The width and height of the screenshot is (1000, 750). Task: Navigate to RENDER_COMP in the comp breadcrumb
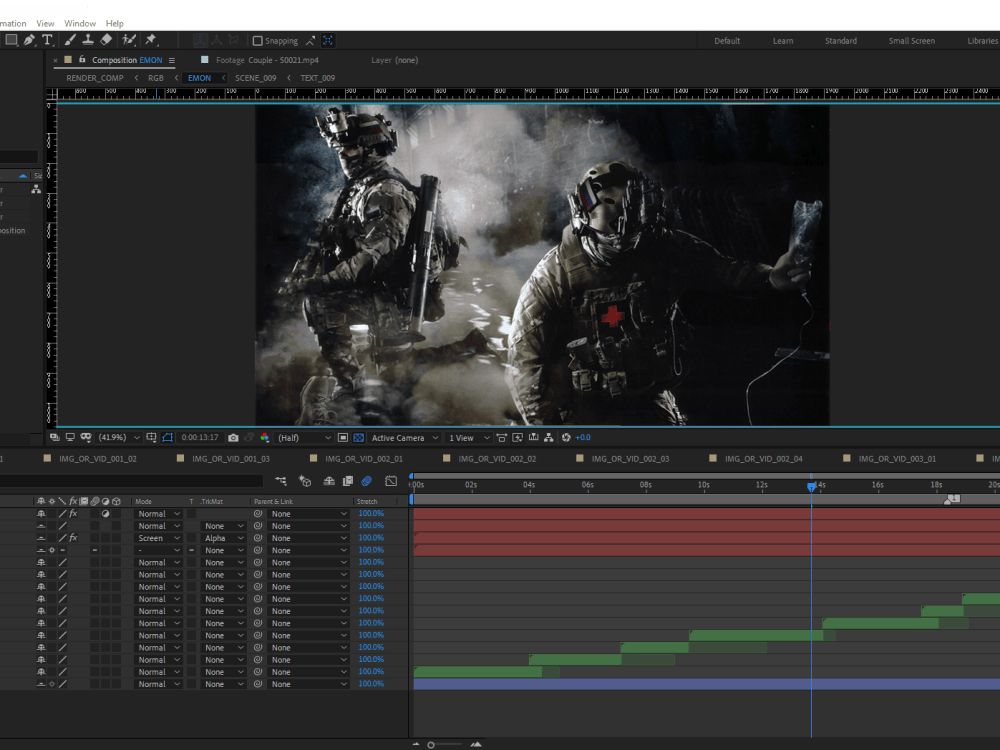pos(95,78)
